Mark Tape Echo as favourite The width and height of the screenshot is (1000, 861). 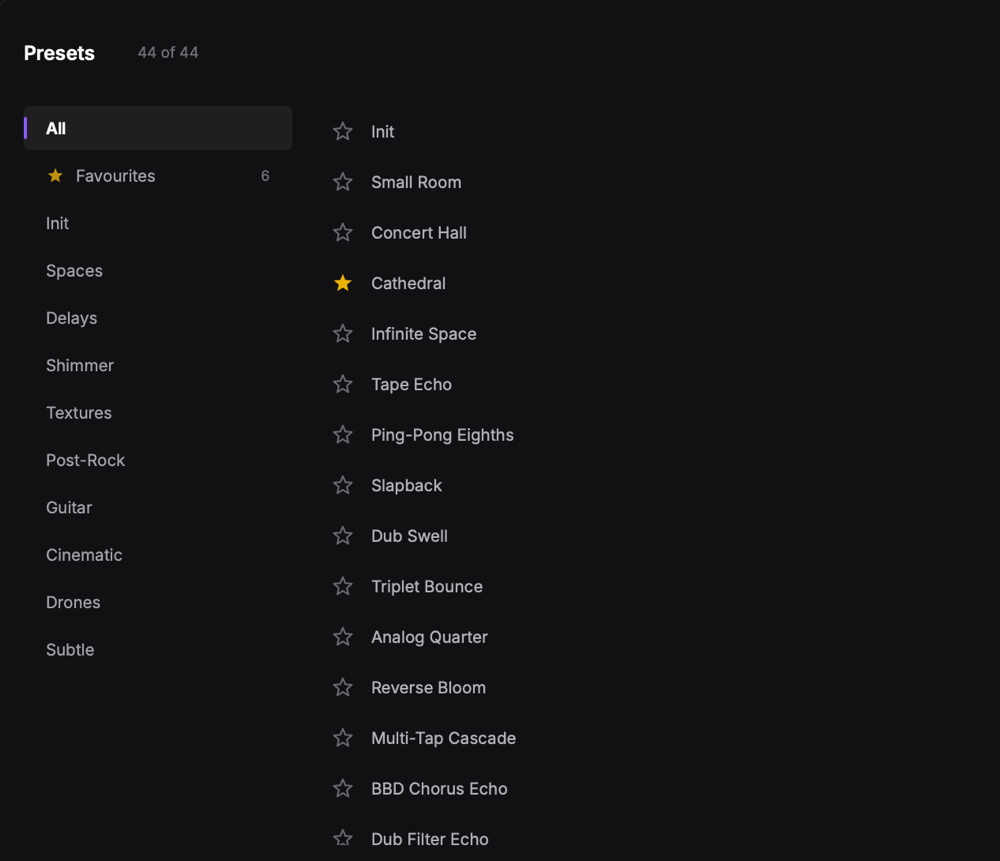click(x=342, y=384)
